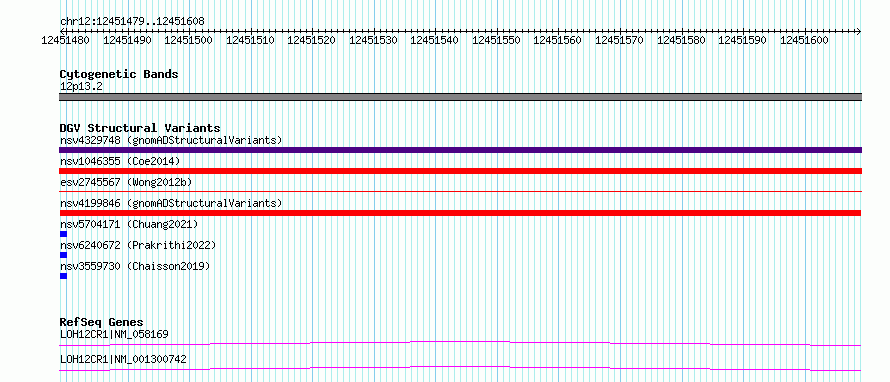Image resolution: width=890 pixels, height=382 pixels.
Task: Click ruler tick label 12451600
Action: pos(804,40)
